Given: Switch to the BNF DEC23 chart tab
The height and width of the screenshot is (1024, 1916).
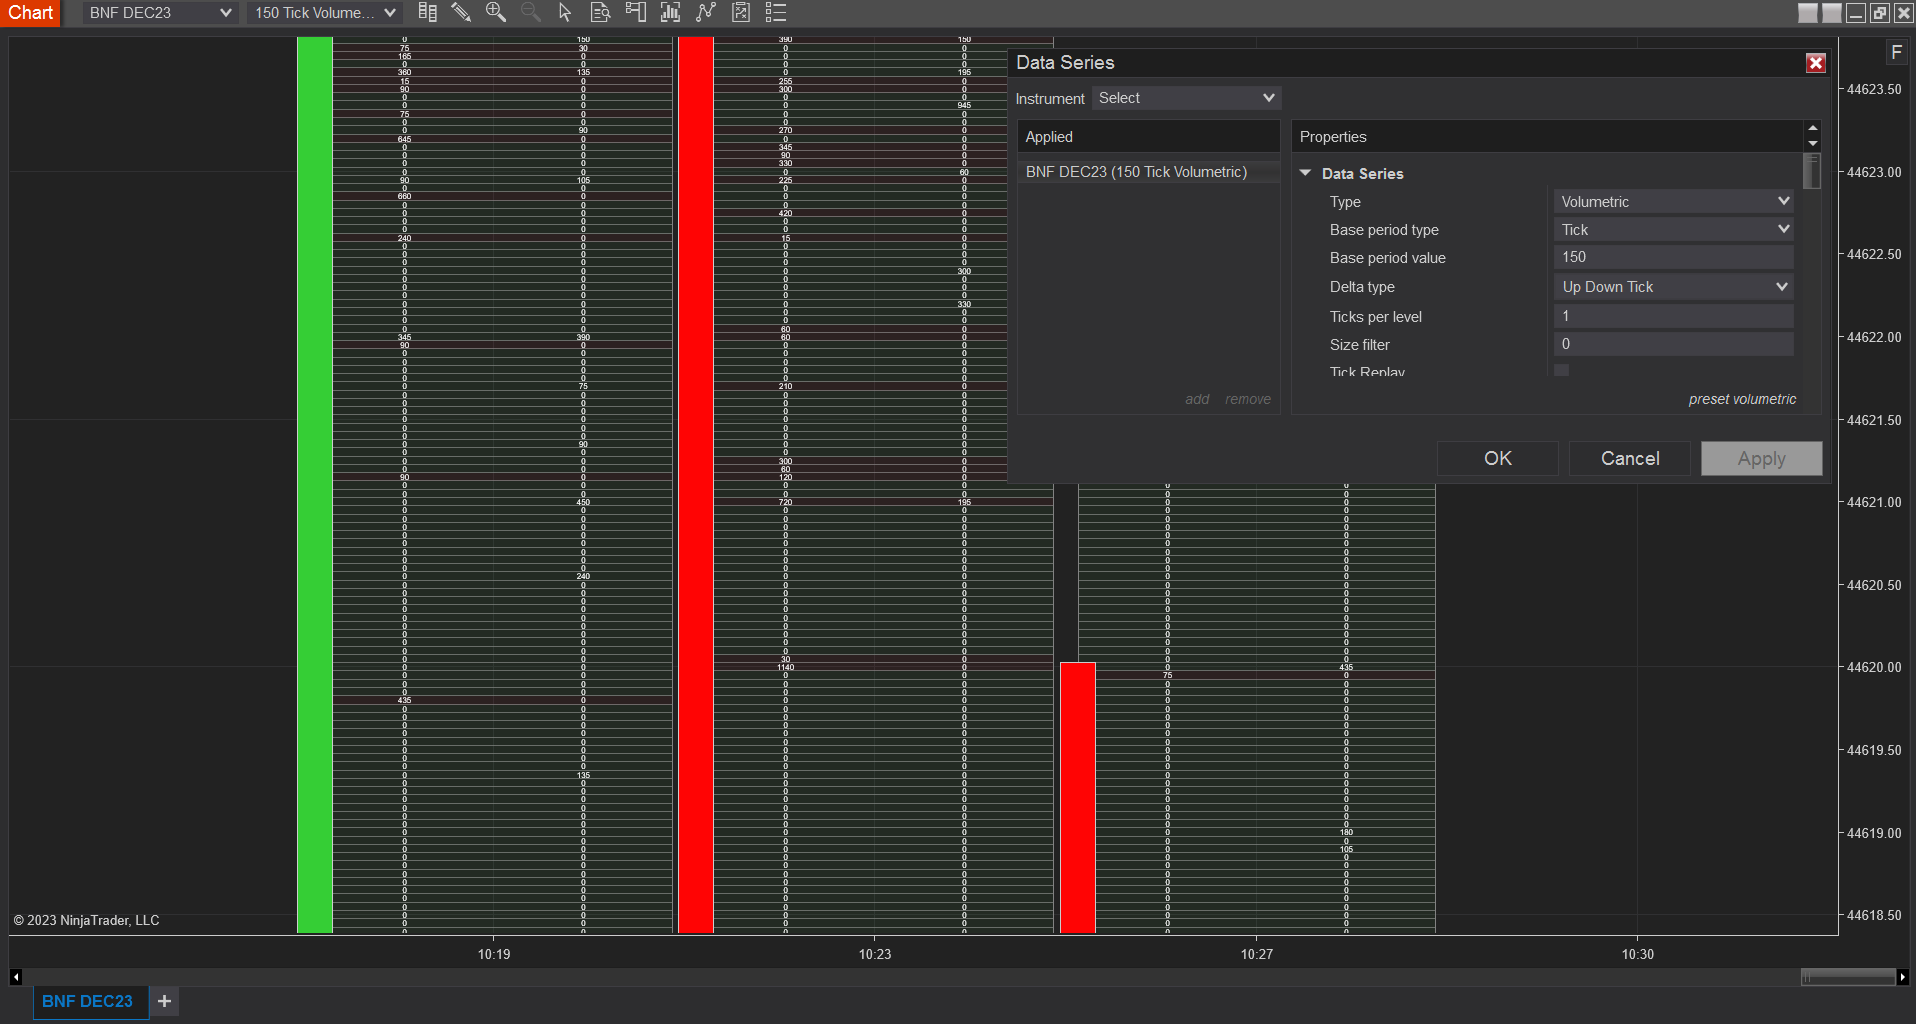Looking at the screenshot, I should (87, 1001).
